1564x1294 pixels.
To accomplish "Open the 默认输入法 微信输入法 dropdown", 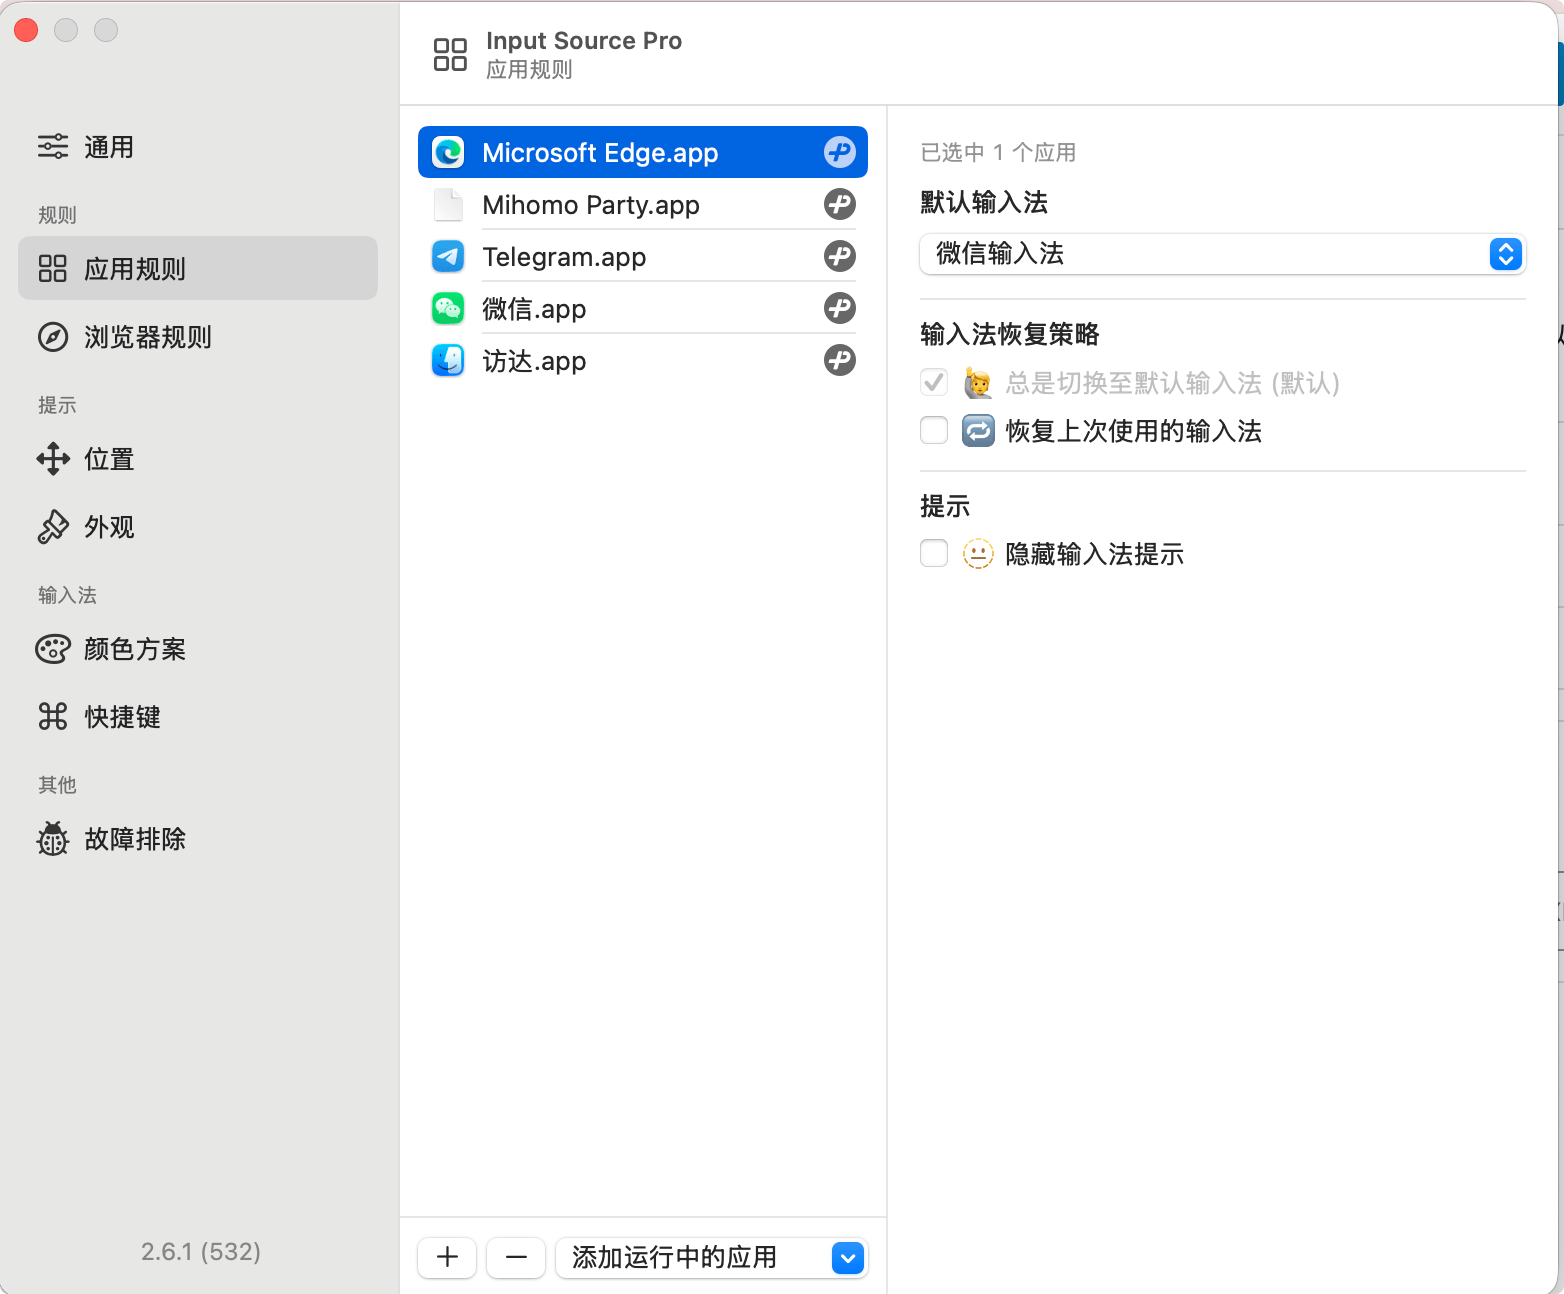I will click(1221, 254).
